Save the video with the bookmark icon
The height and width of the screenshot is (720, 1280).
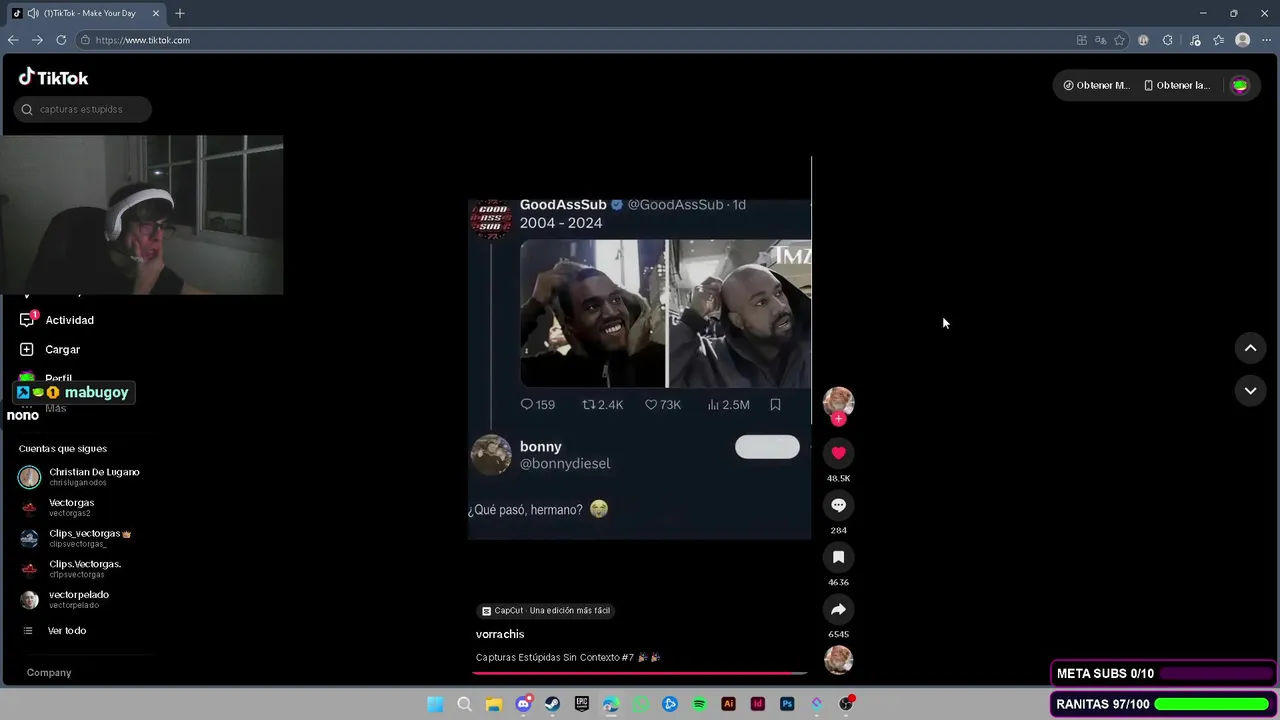pos(838,557)
